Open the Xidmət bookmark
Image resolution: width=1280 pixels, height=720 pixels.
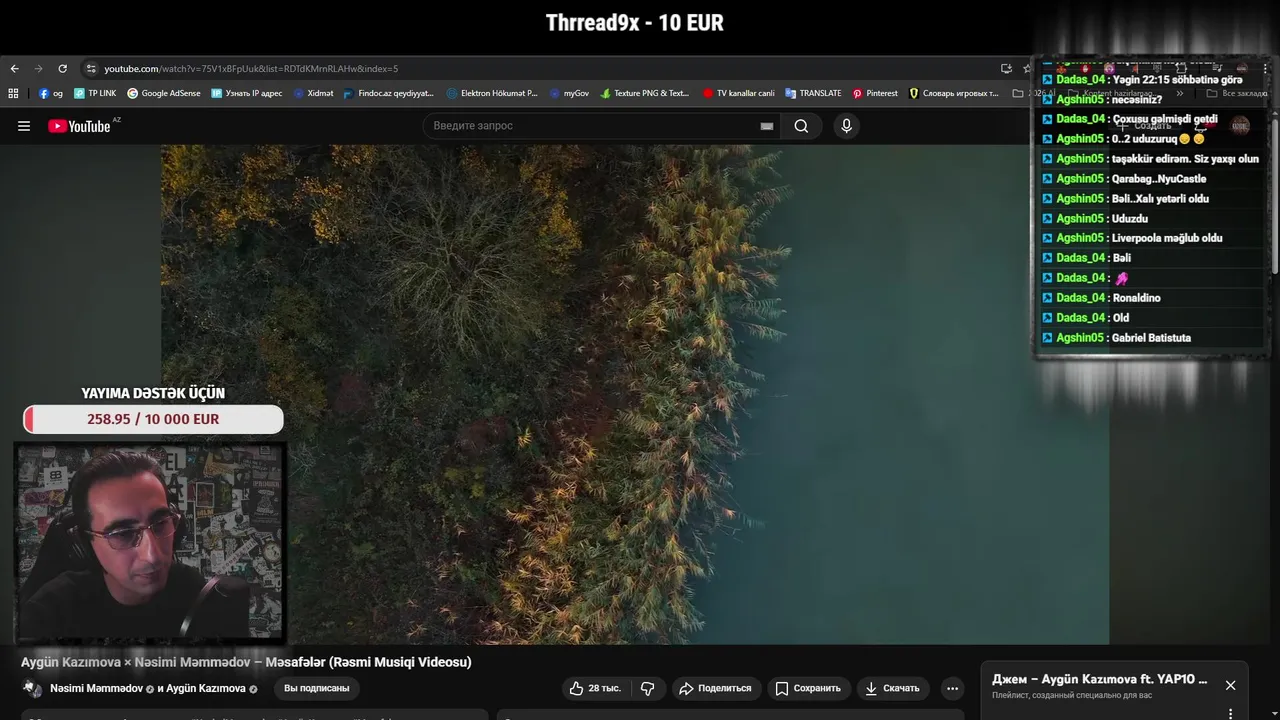313,93
